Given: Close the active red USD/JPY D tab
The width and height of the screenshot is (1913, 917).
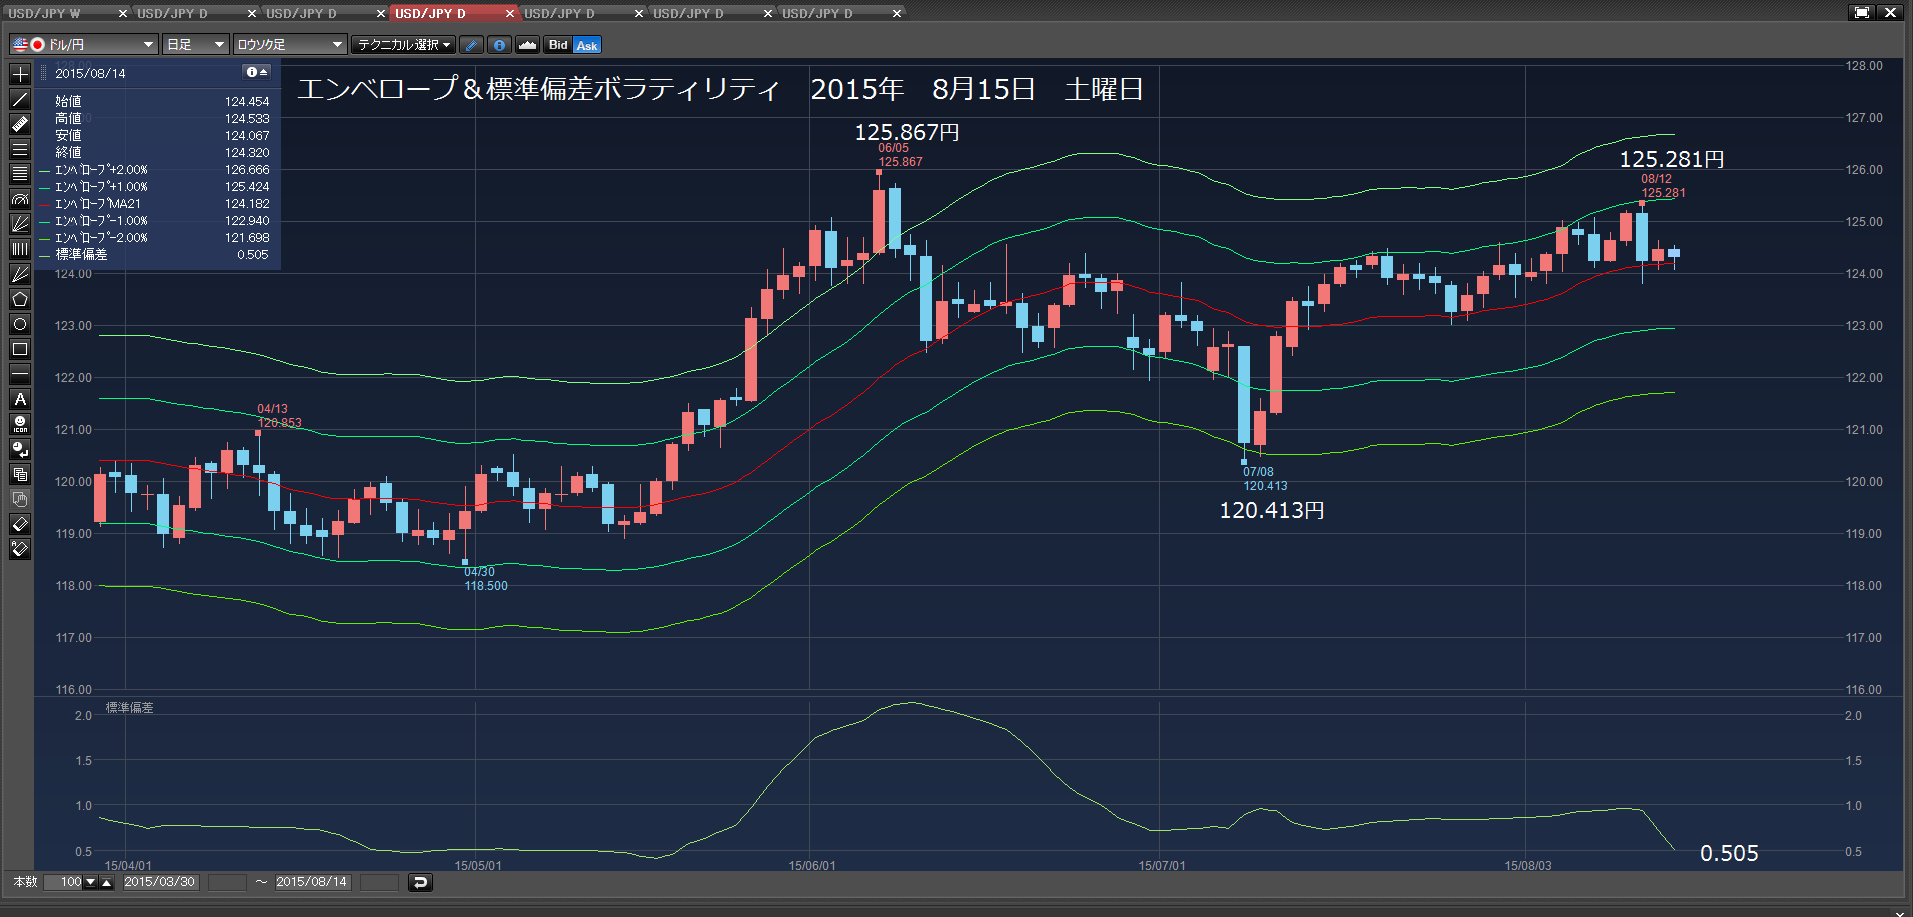Looking at the screenshot, I should coord(510,13).
